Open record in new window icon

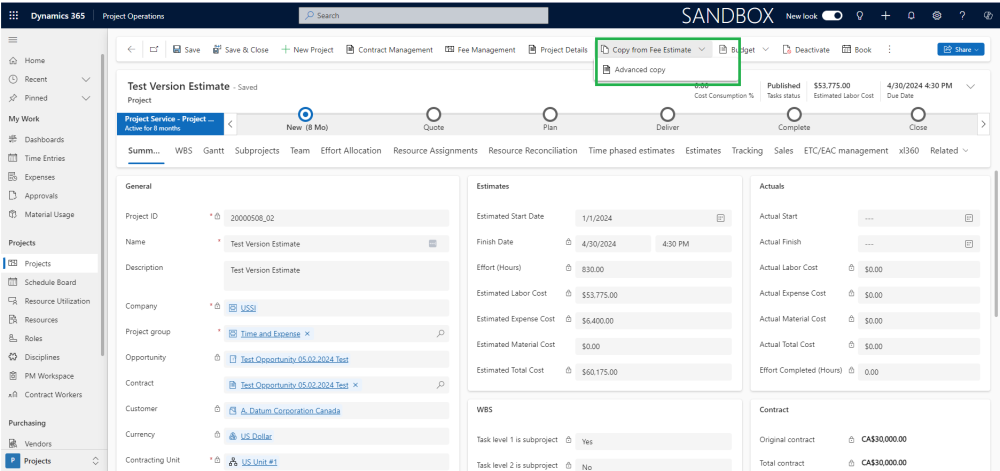[x=154, y=50]
